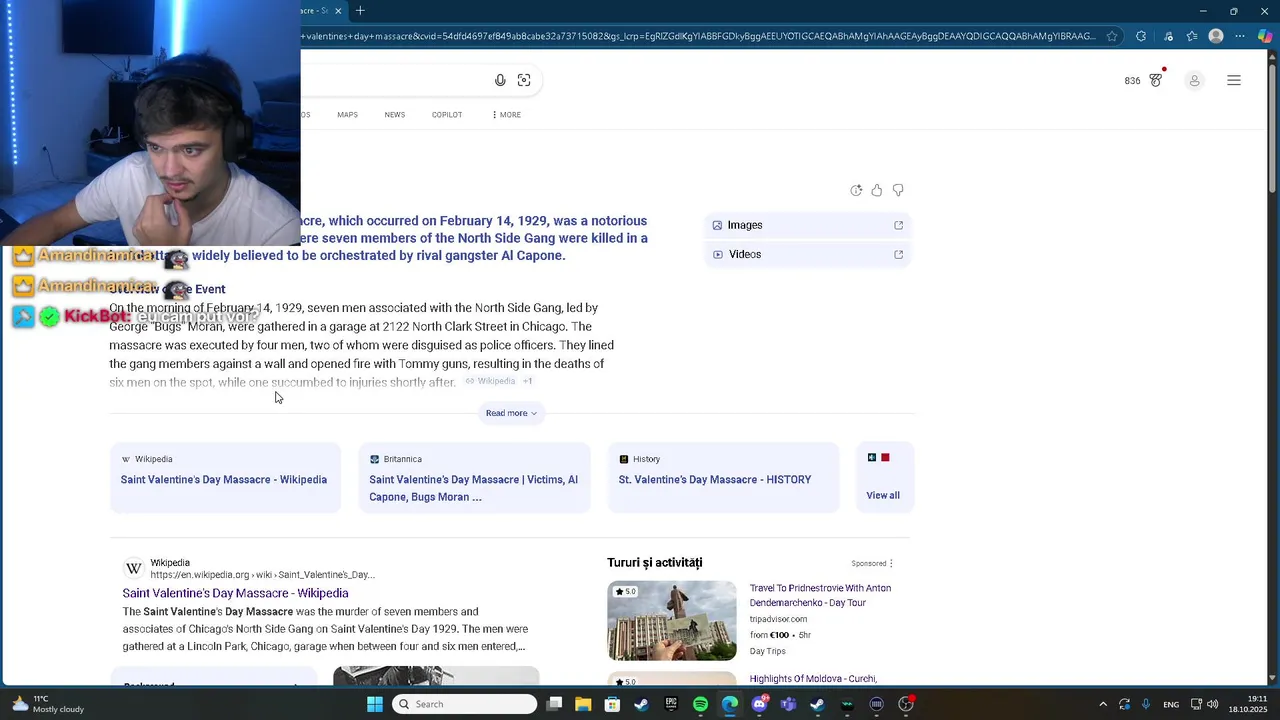This screenshot has height=720, width=1280.
Task: Open Sponsored options menu dots
Action: (891, 563)
